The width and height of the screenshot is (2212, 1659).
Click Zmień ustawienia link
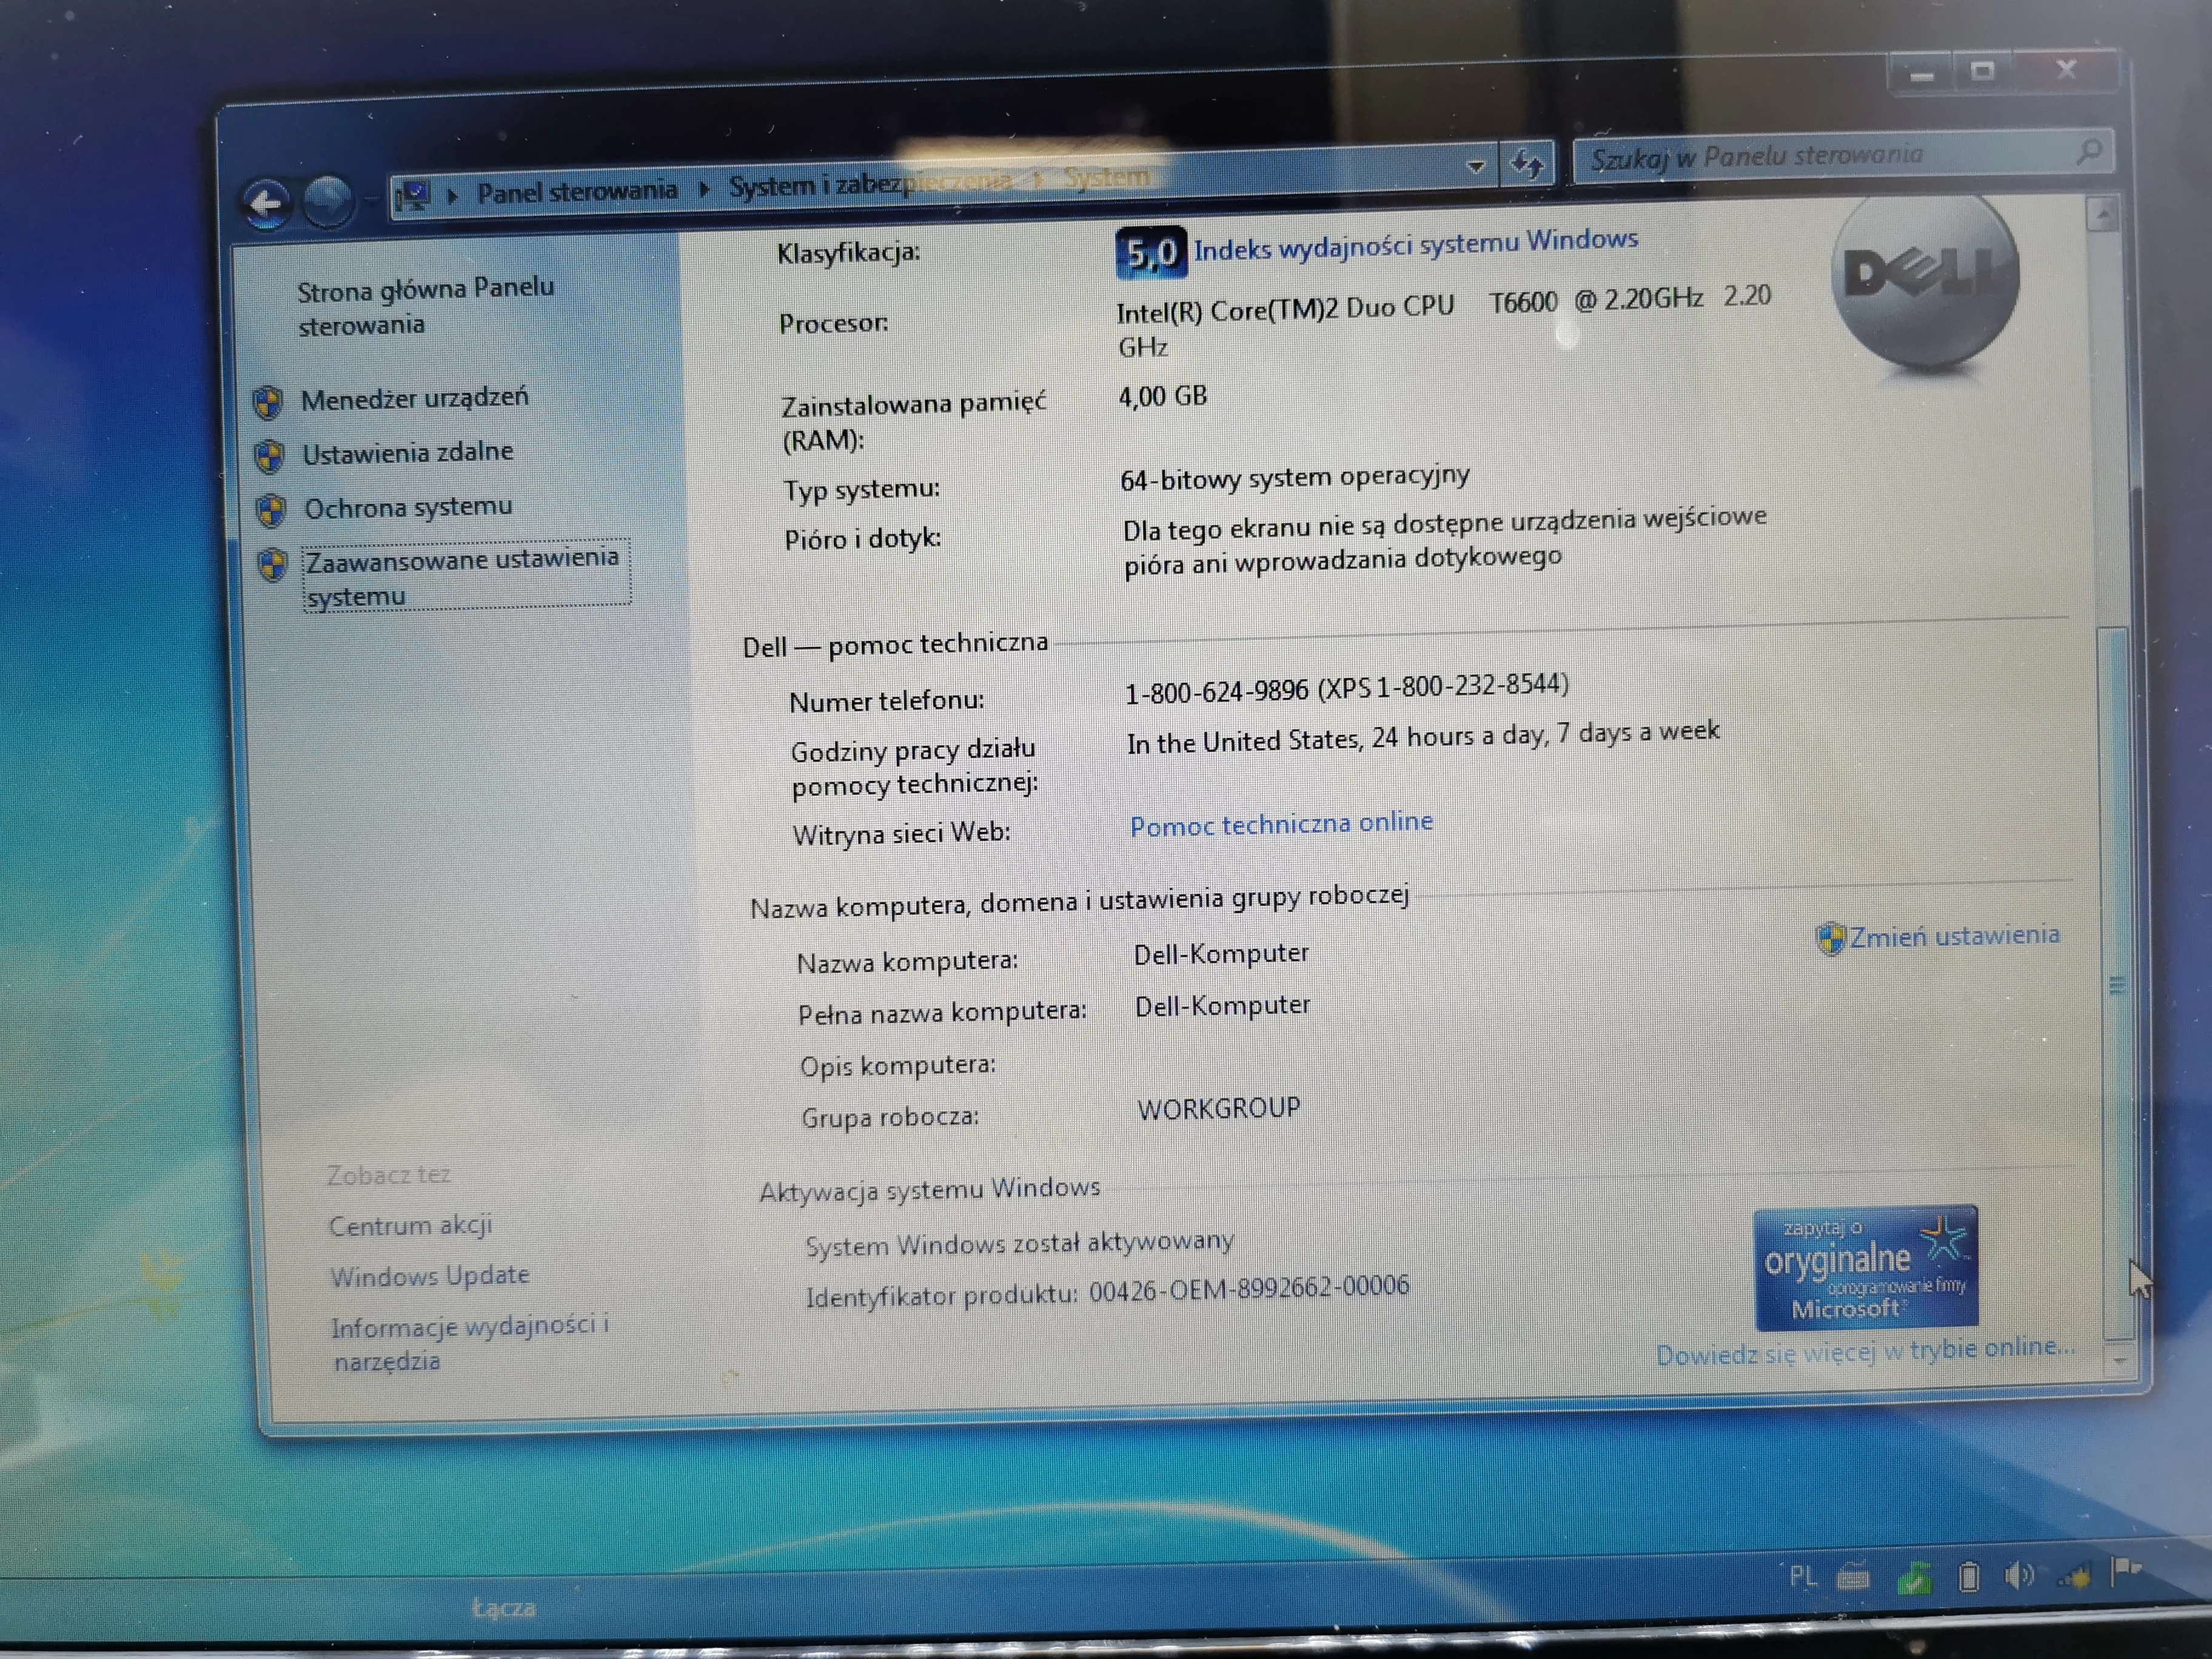pyautogui.click(x=1954, y=936)
